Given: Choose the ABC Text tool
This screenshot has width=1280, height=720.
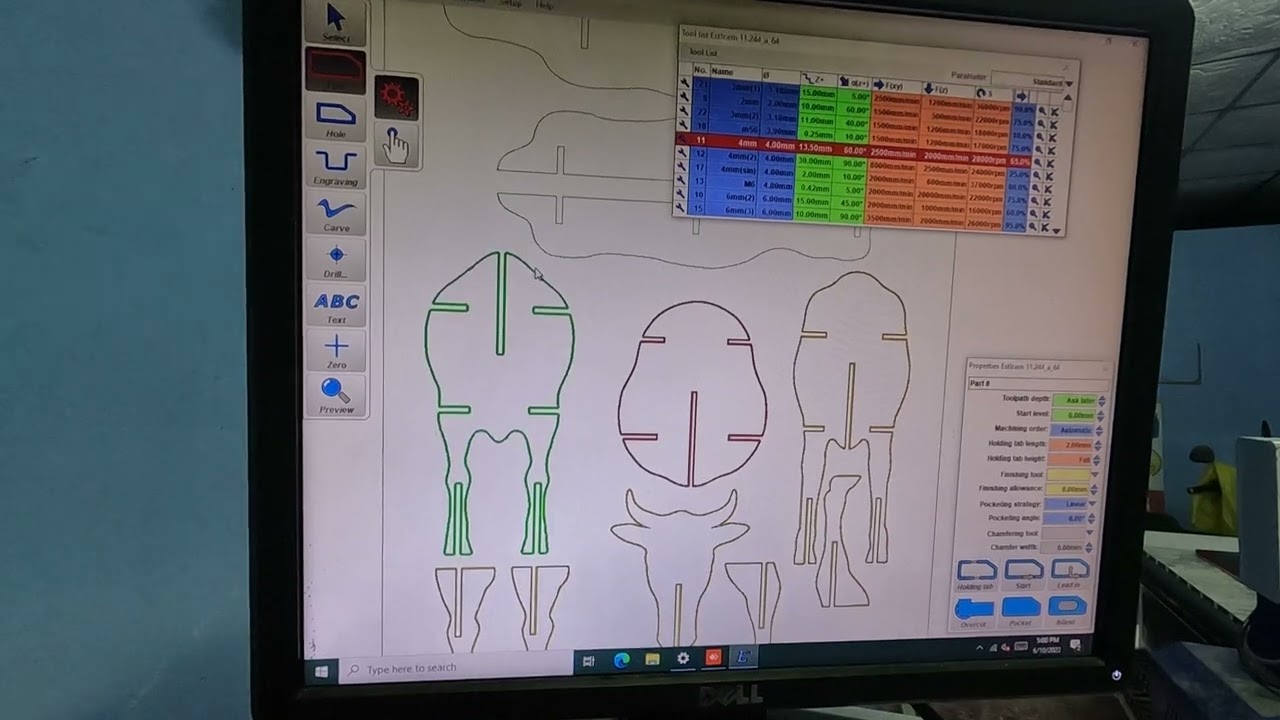Looking at the screenshot, I should pyautogui.click(x=336, y=305).
